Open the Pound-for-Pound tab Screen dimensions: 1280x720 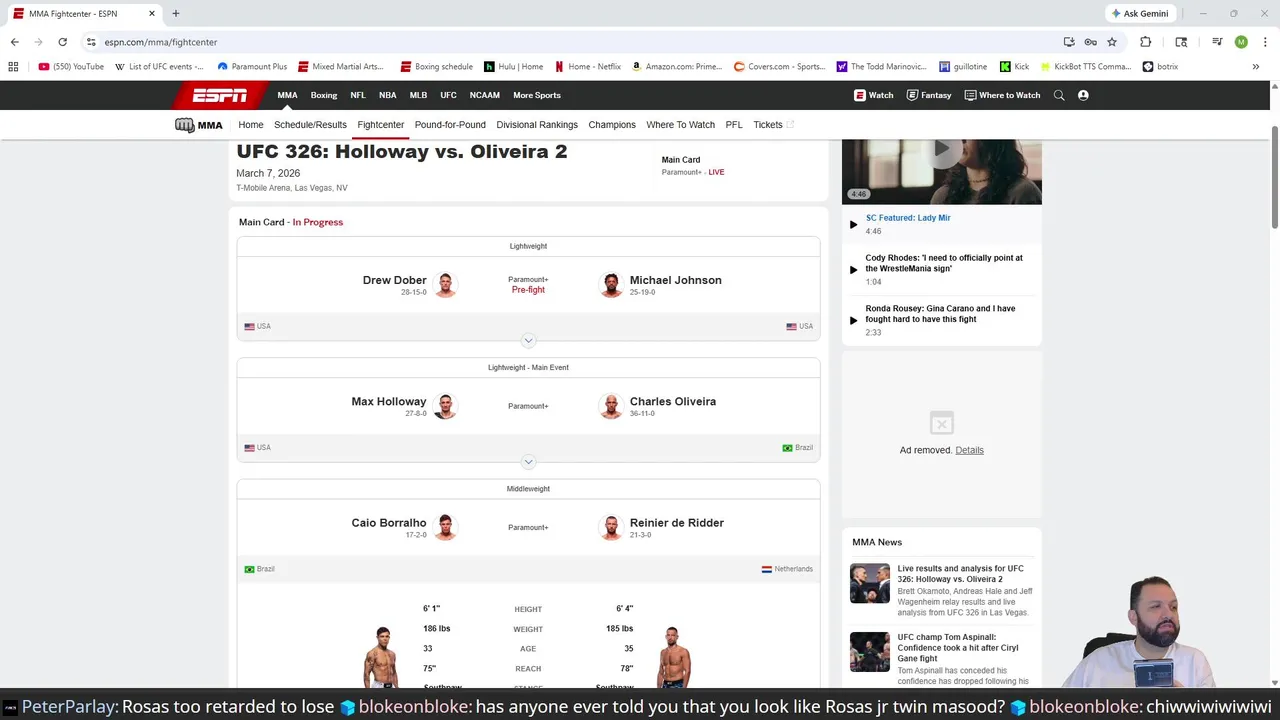click(450, 125)
